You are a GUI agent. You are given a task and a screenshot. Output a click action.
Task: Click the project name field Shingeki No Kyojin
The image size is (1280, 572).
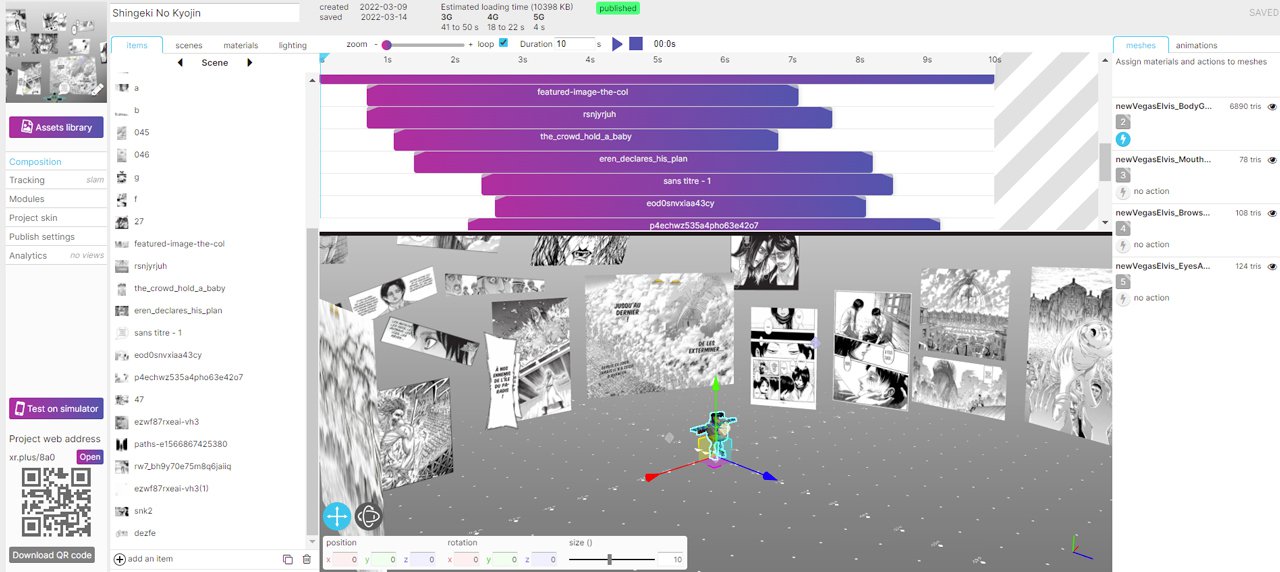pos(204,13)
